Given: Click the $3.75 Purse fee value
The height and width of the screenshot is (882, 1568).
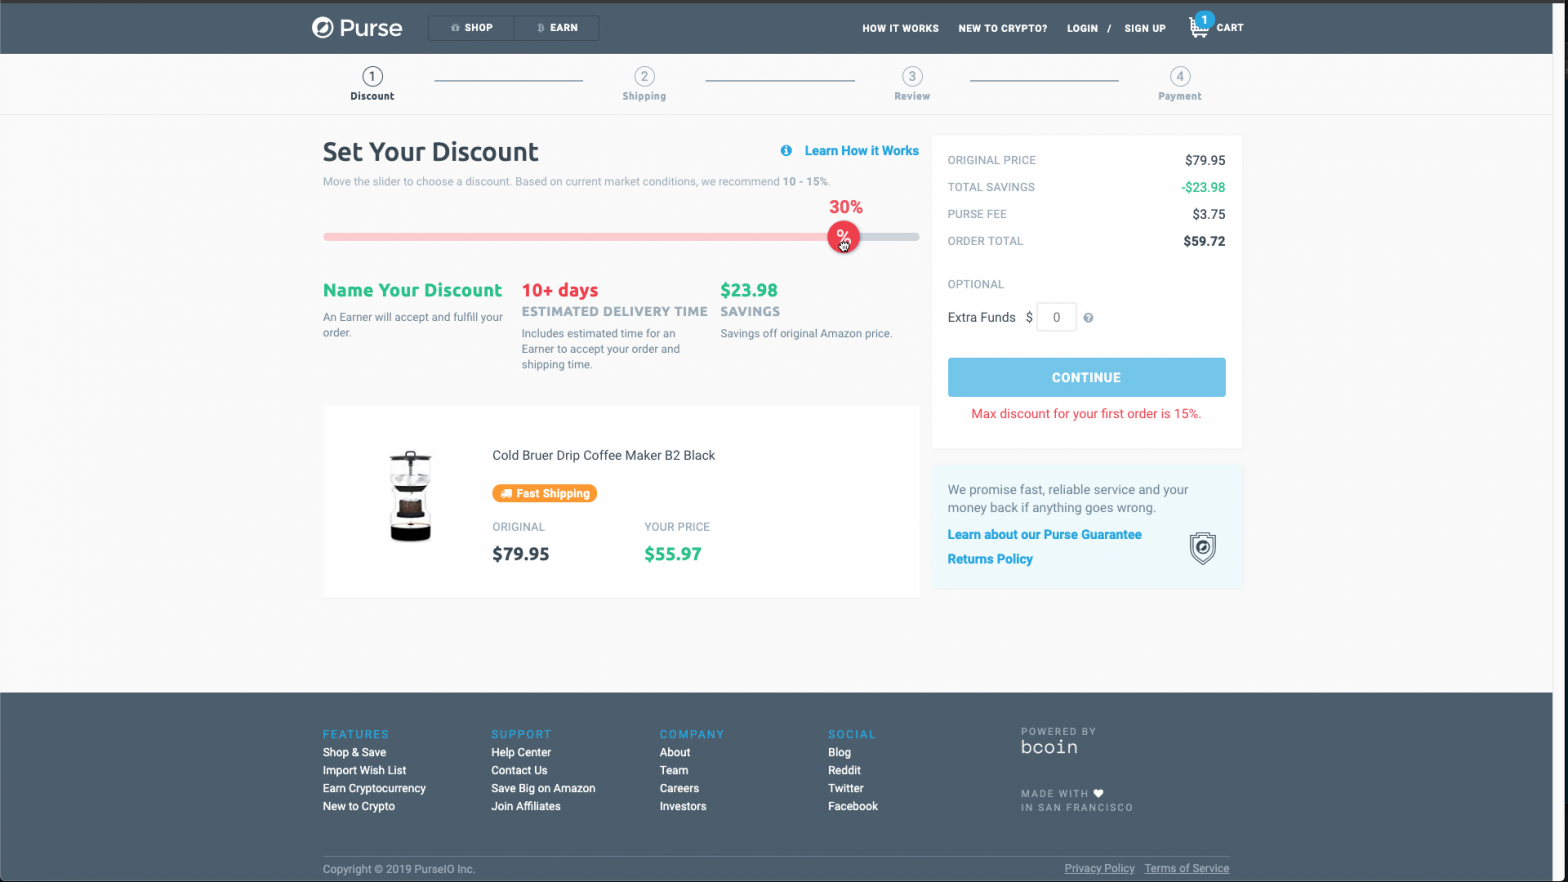Looking at the screenshot, I should (x=1209, y=214).
